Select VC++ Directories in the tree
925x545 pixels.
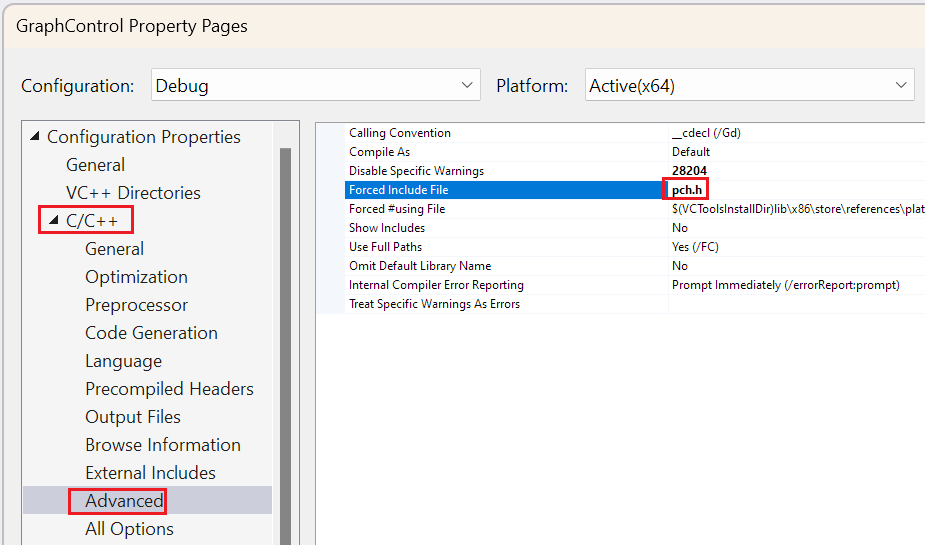pyautogui.click(x=133, y=193)
